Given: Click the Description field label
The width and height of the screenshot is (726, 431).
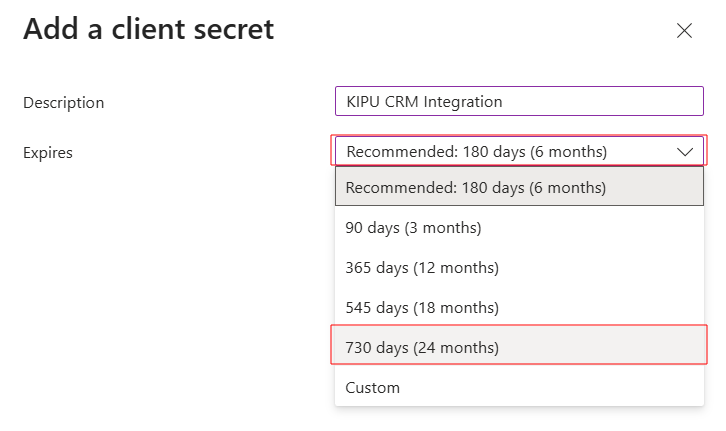Looking at the screenshot, I should click(x=63, y=103).
